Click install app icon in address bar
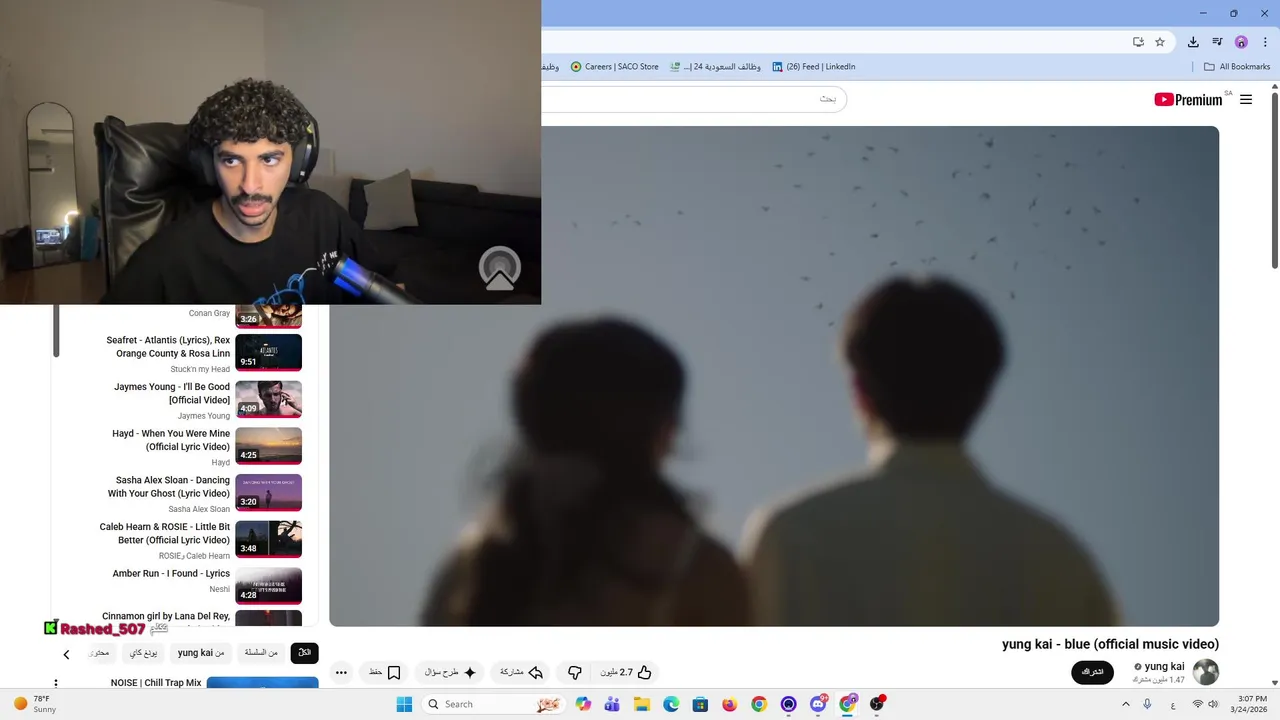Viewport: 1280px width, 720px height. [x=1138, y=42]
